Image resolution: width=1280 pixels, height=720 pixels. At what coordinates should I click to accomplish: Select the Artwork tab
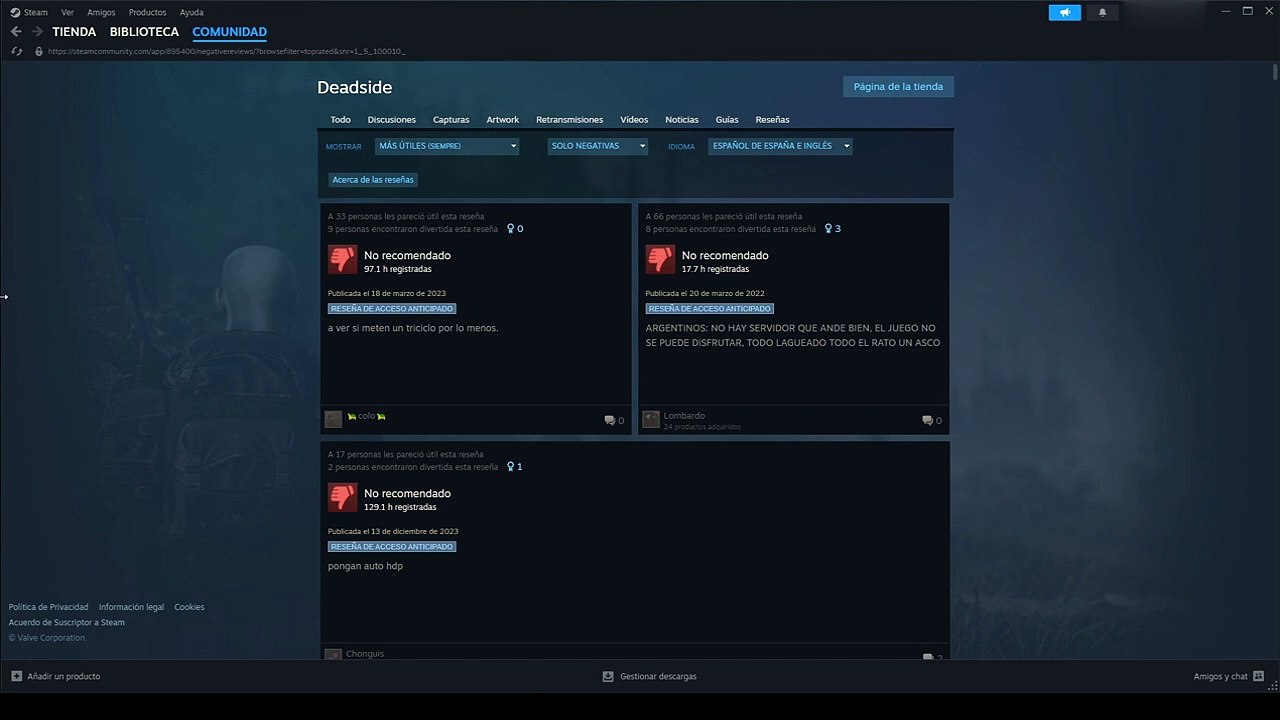click(x=503, y=119)
